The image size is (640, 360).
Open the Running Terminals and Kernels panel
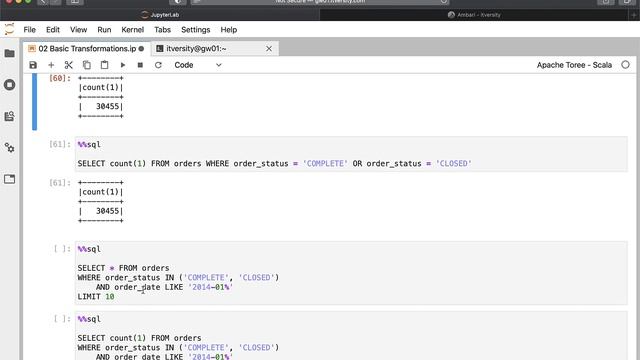click(x=9, y=84)
